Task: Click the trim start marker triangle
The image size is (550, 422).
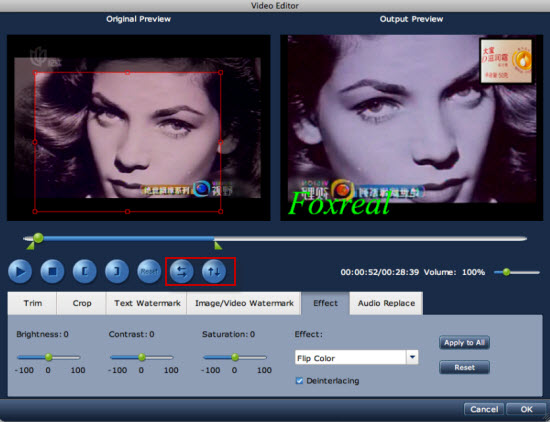Action: coord(31,246)
